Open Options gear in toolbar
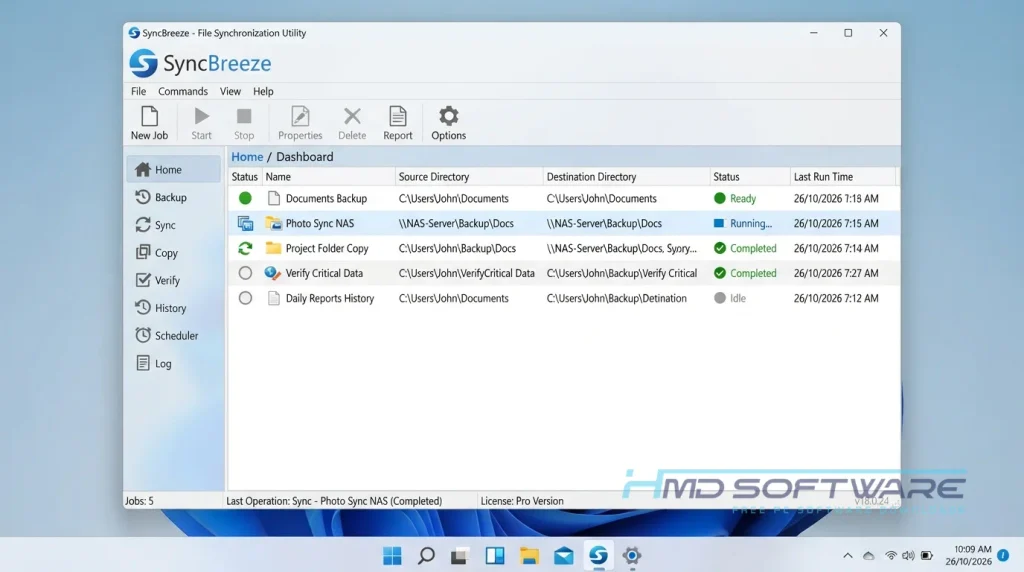Image resolution: width=1024 pixels, height=572 pixels. pyautogui.click(x=448, y=123)
